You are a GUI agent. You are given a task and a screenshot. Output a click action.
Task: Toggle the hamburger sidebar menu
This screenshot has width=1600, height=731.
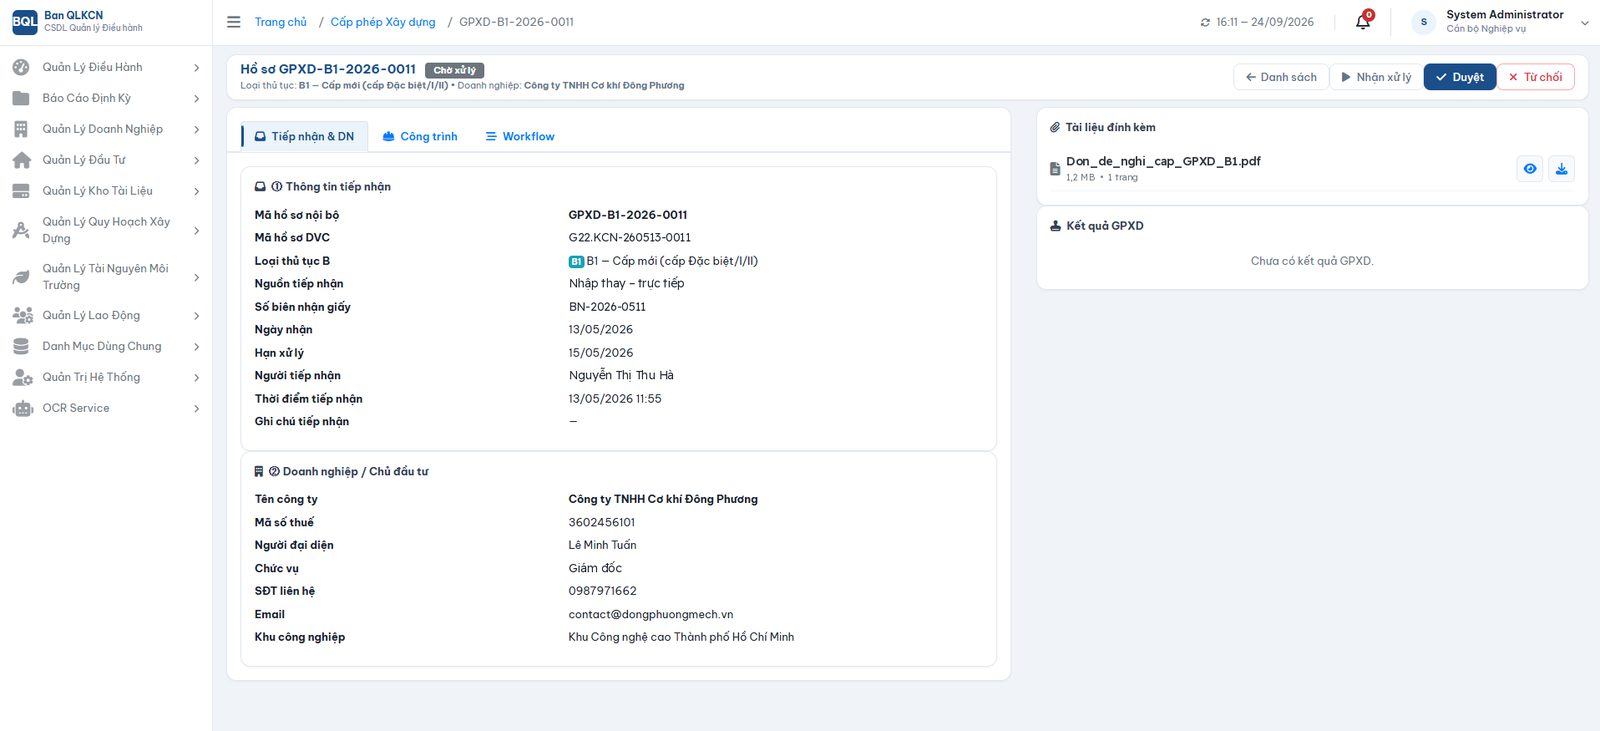234,21
